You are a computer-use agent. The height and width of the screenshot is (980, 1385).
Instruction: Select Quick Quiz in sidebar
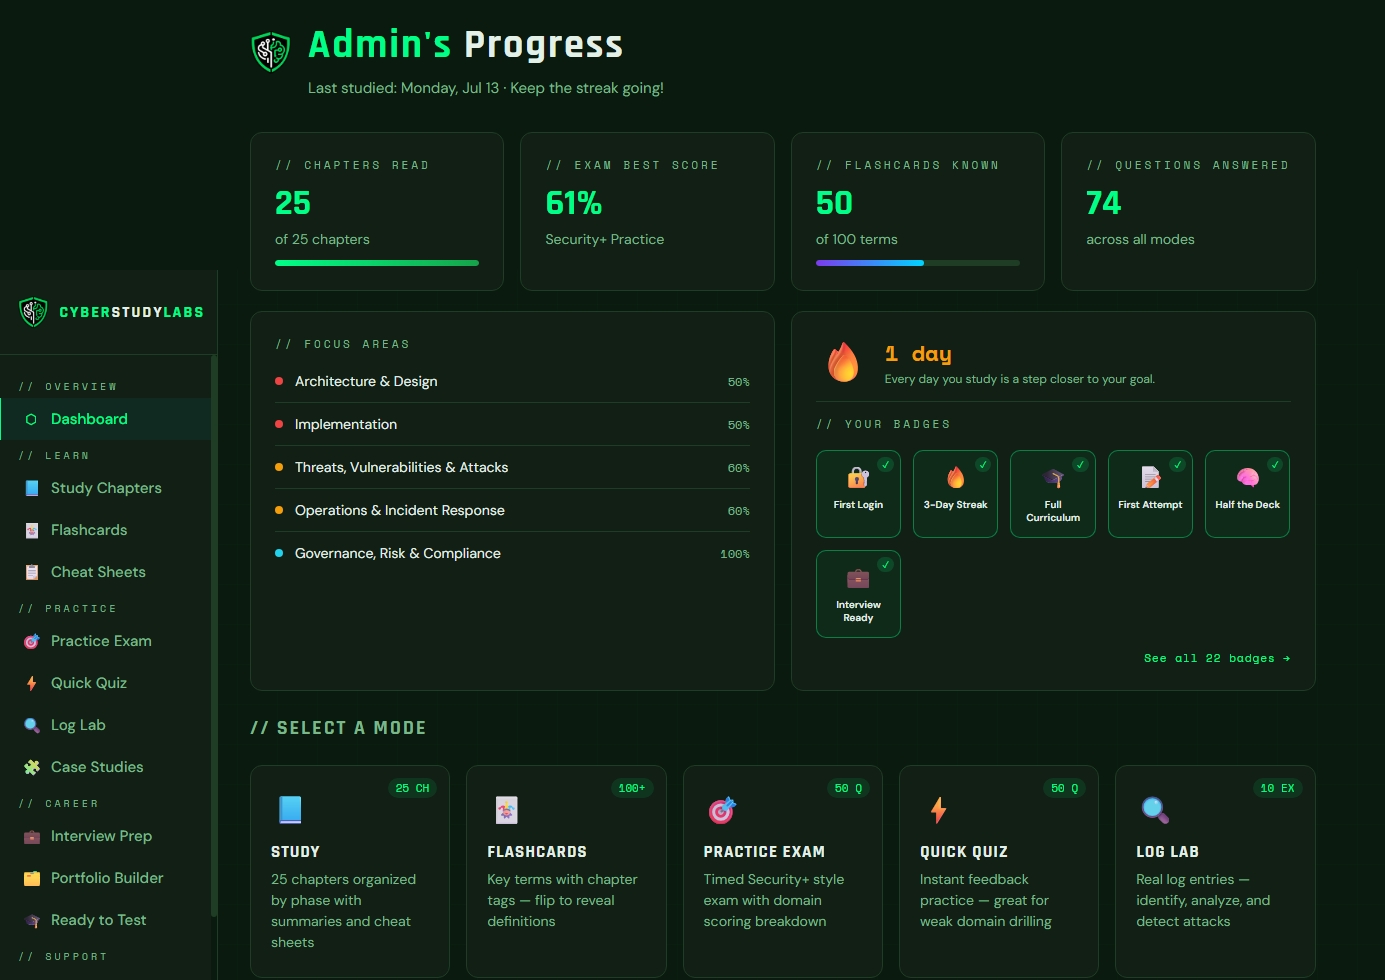click(x=105, y=683)
